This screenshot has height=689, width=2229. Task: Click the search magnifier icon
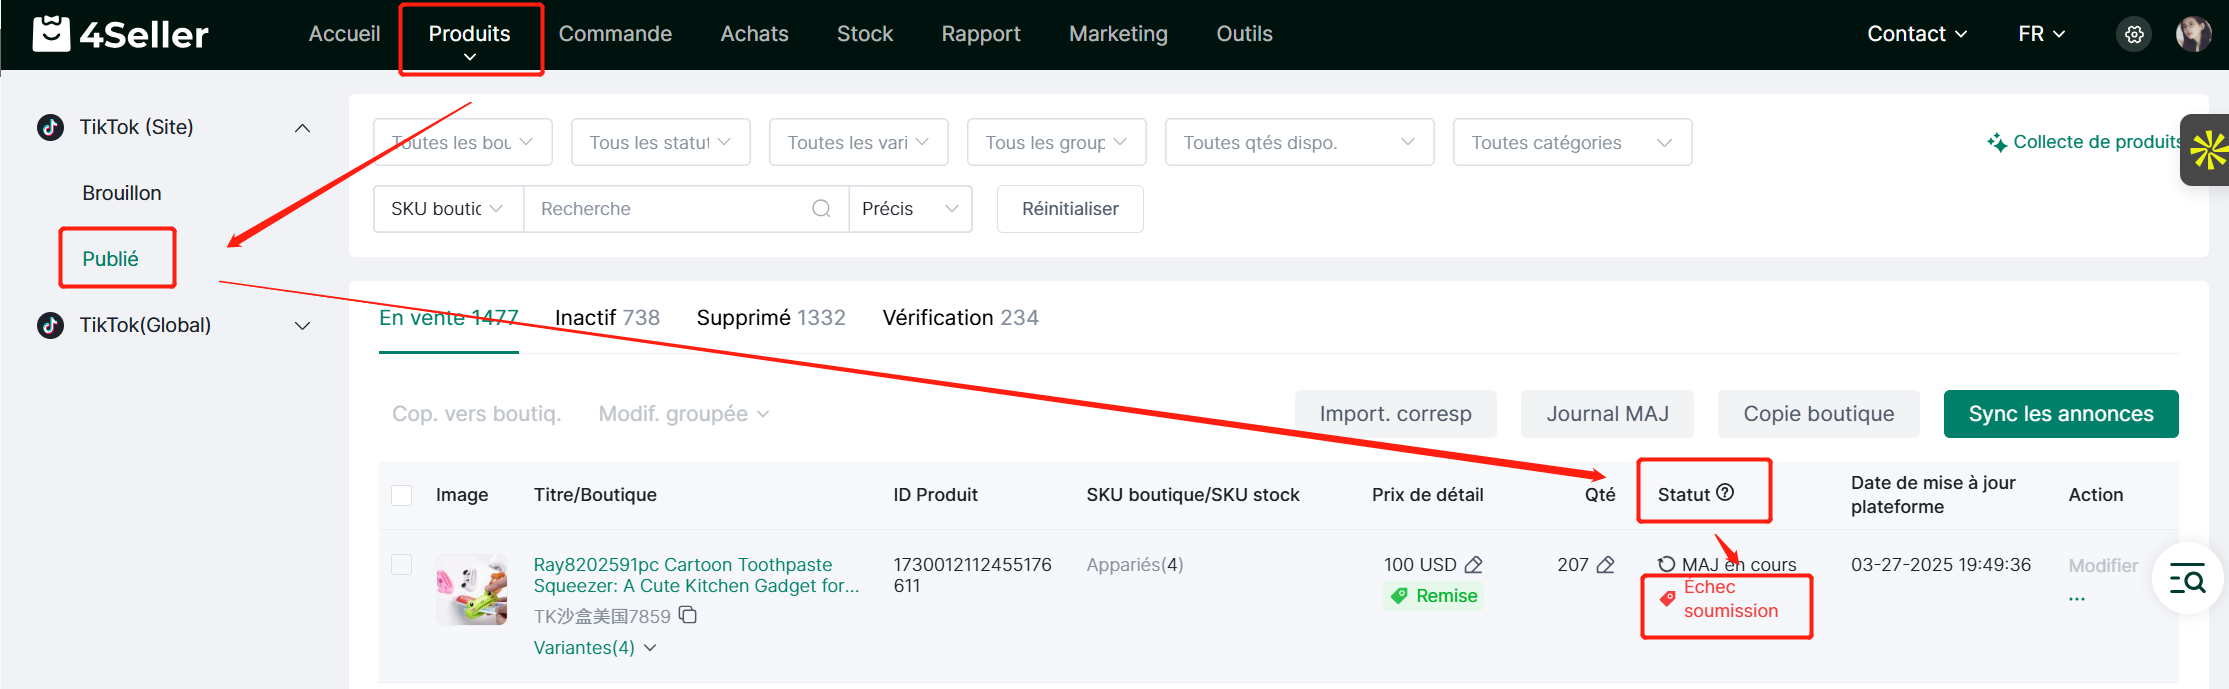pyautogui.click(x=821, y=209)
